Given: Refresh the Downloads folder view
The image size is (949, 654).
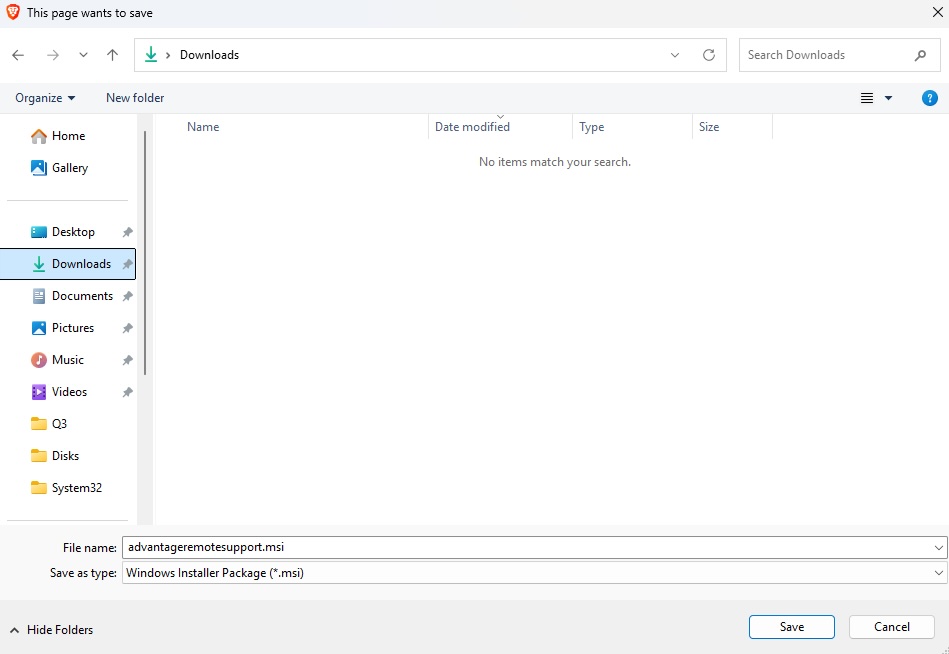Looking at the screenshot, I should 709,55.
